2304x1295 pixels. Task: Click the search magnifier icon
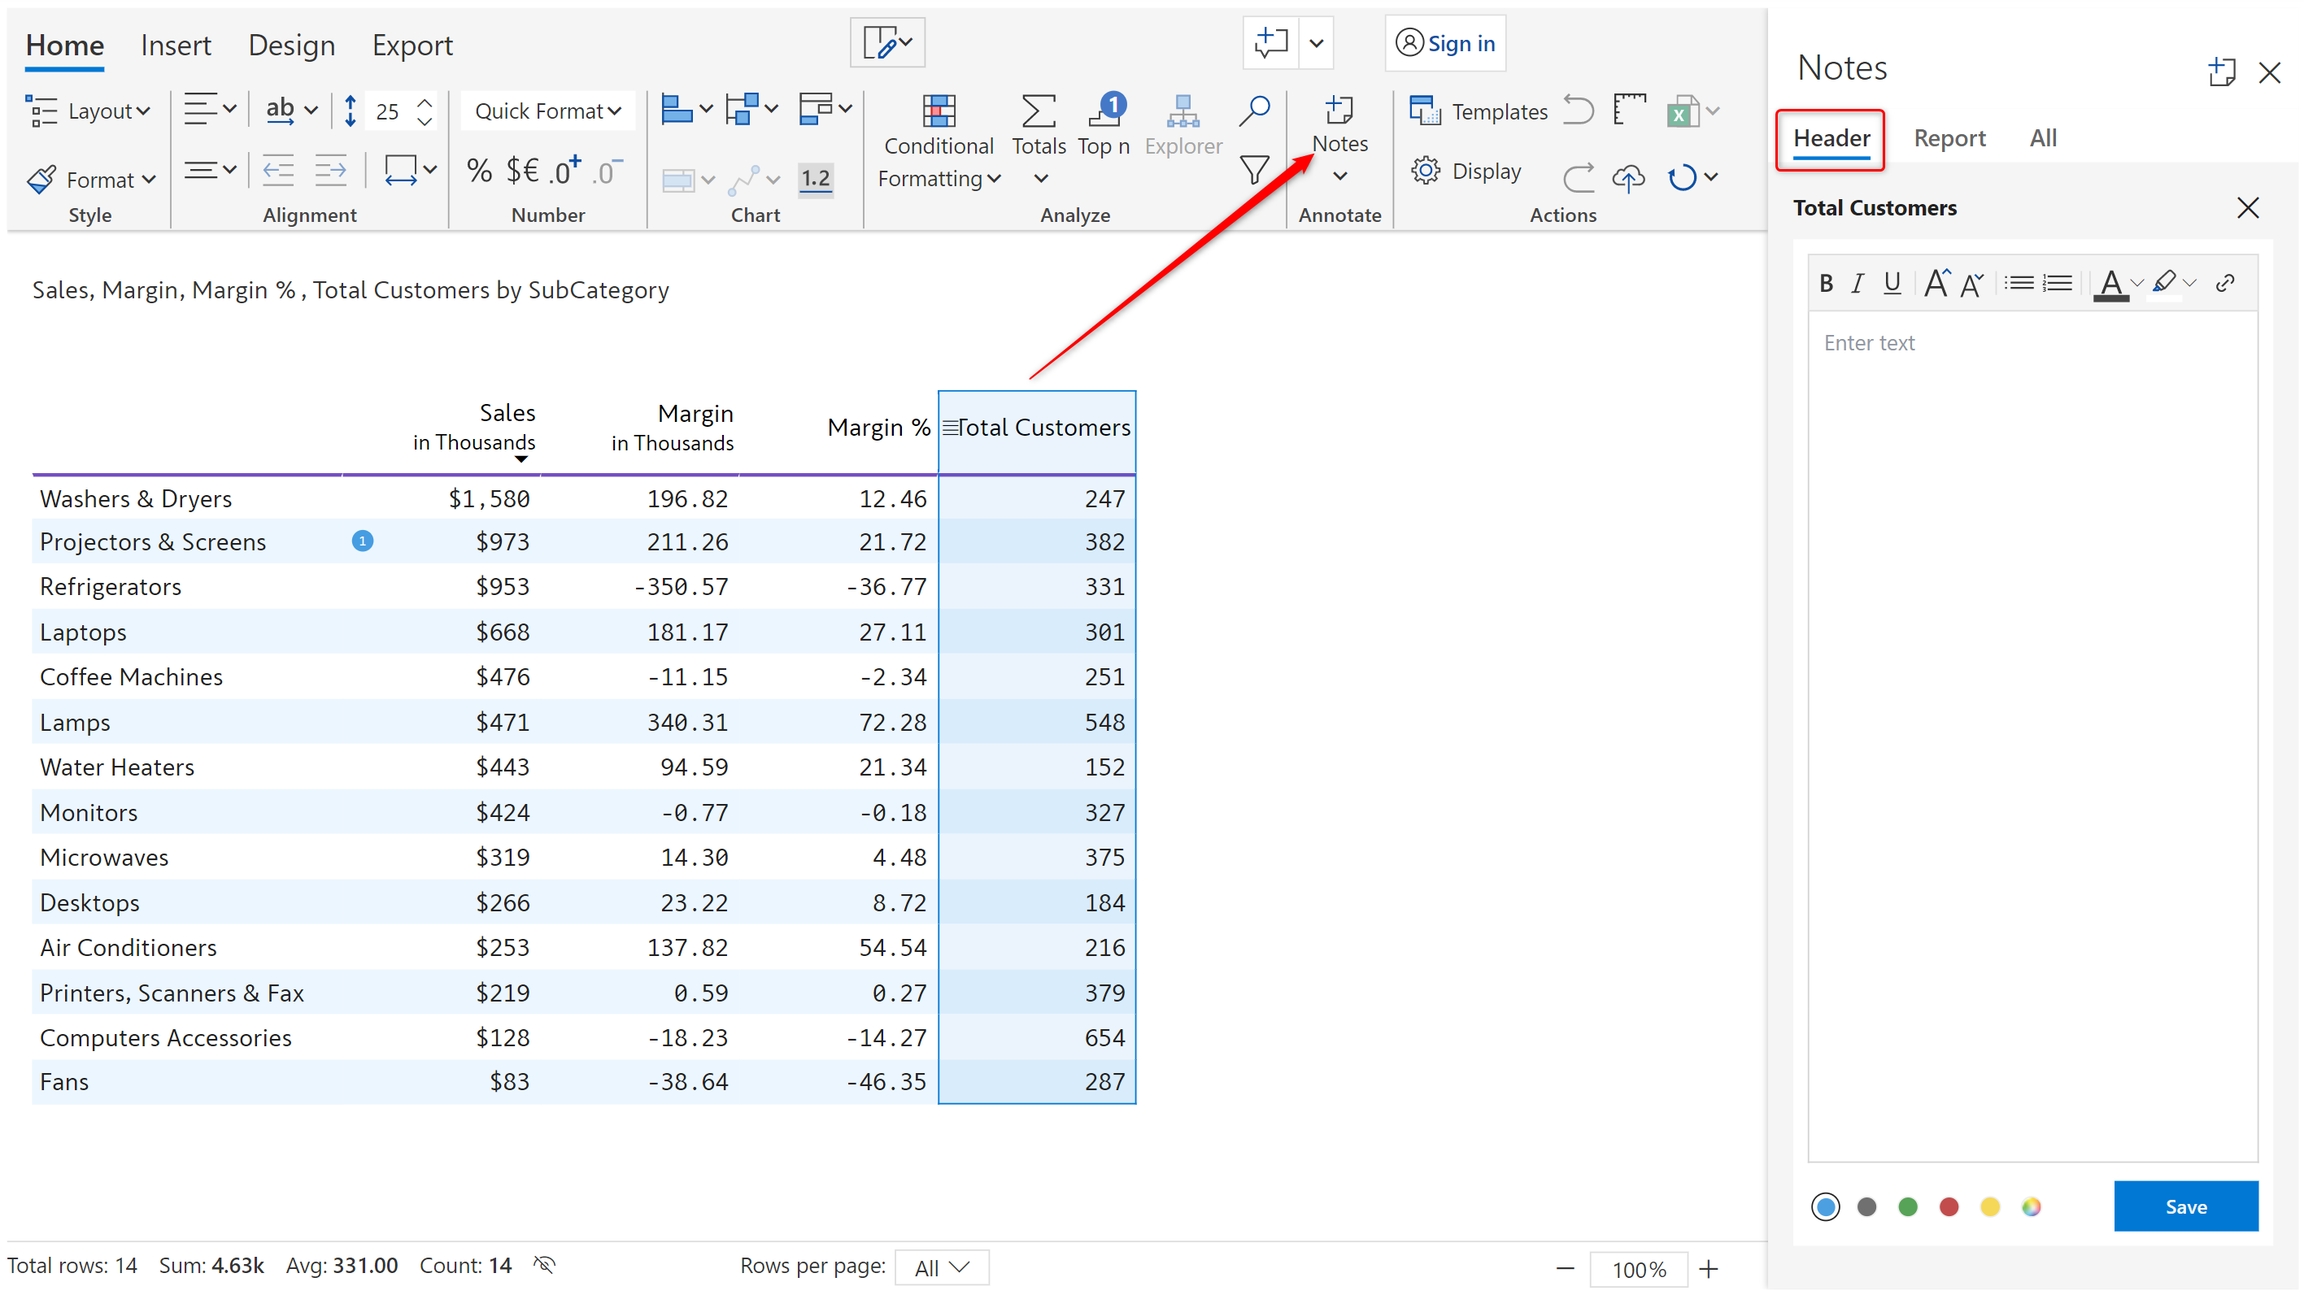1253,110
